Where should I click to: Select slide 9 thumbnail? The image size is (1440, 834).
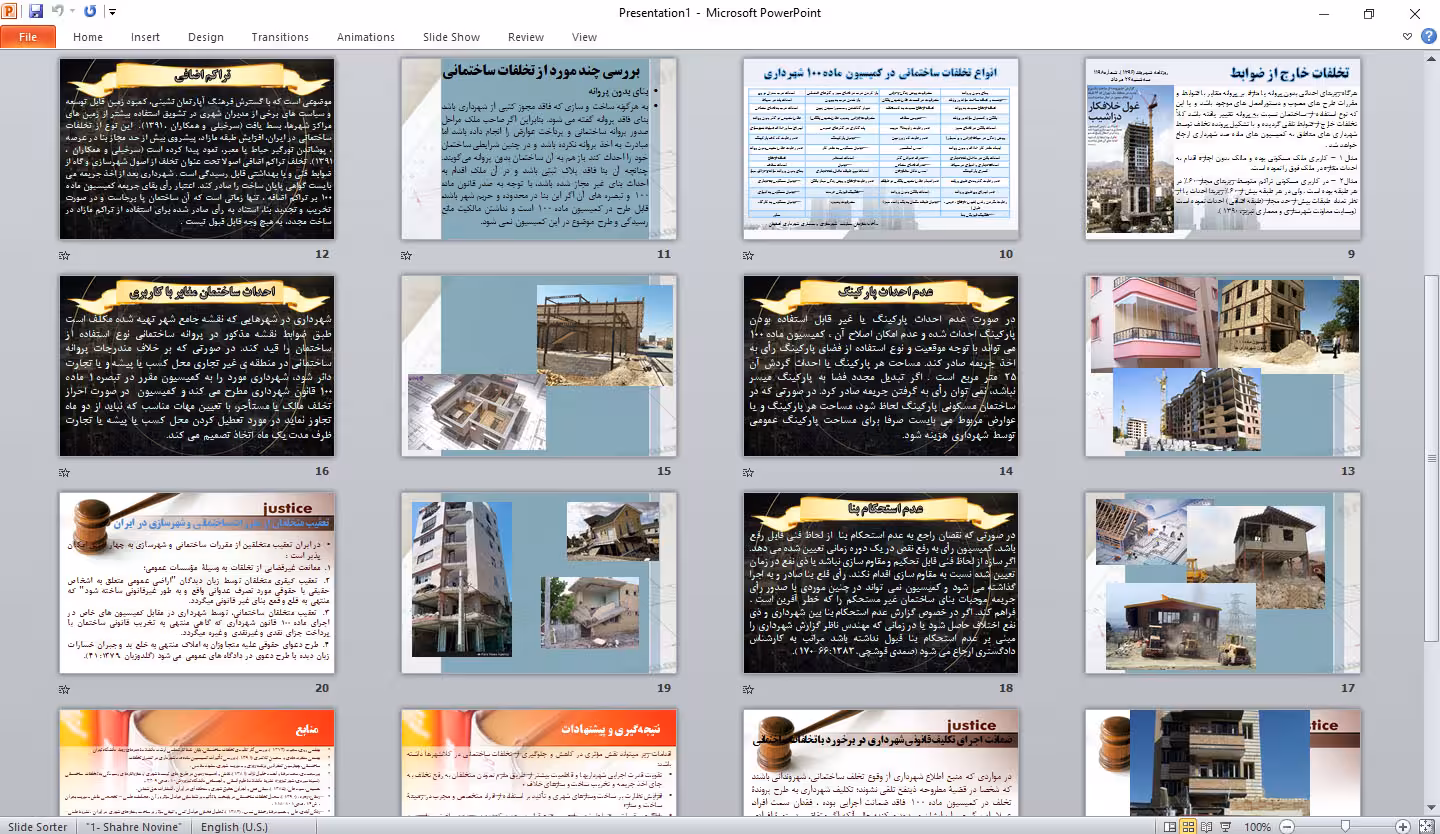pos(1223,148)
